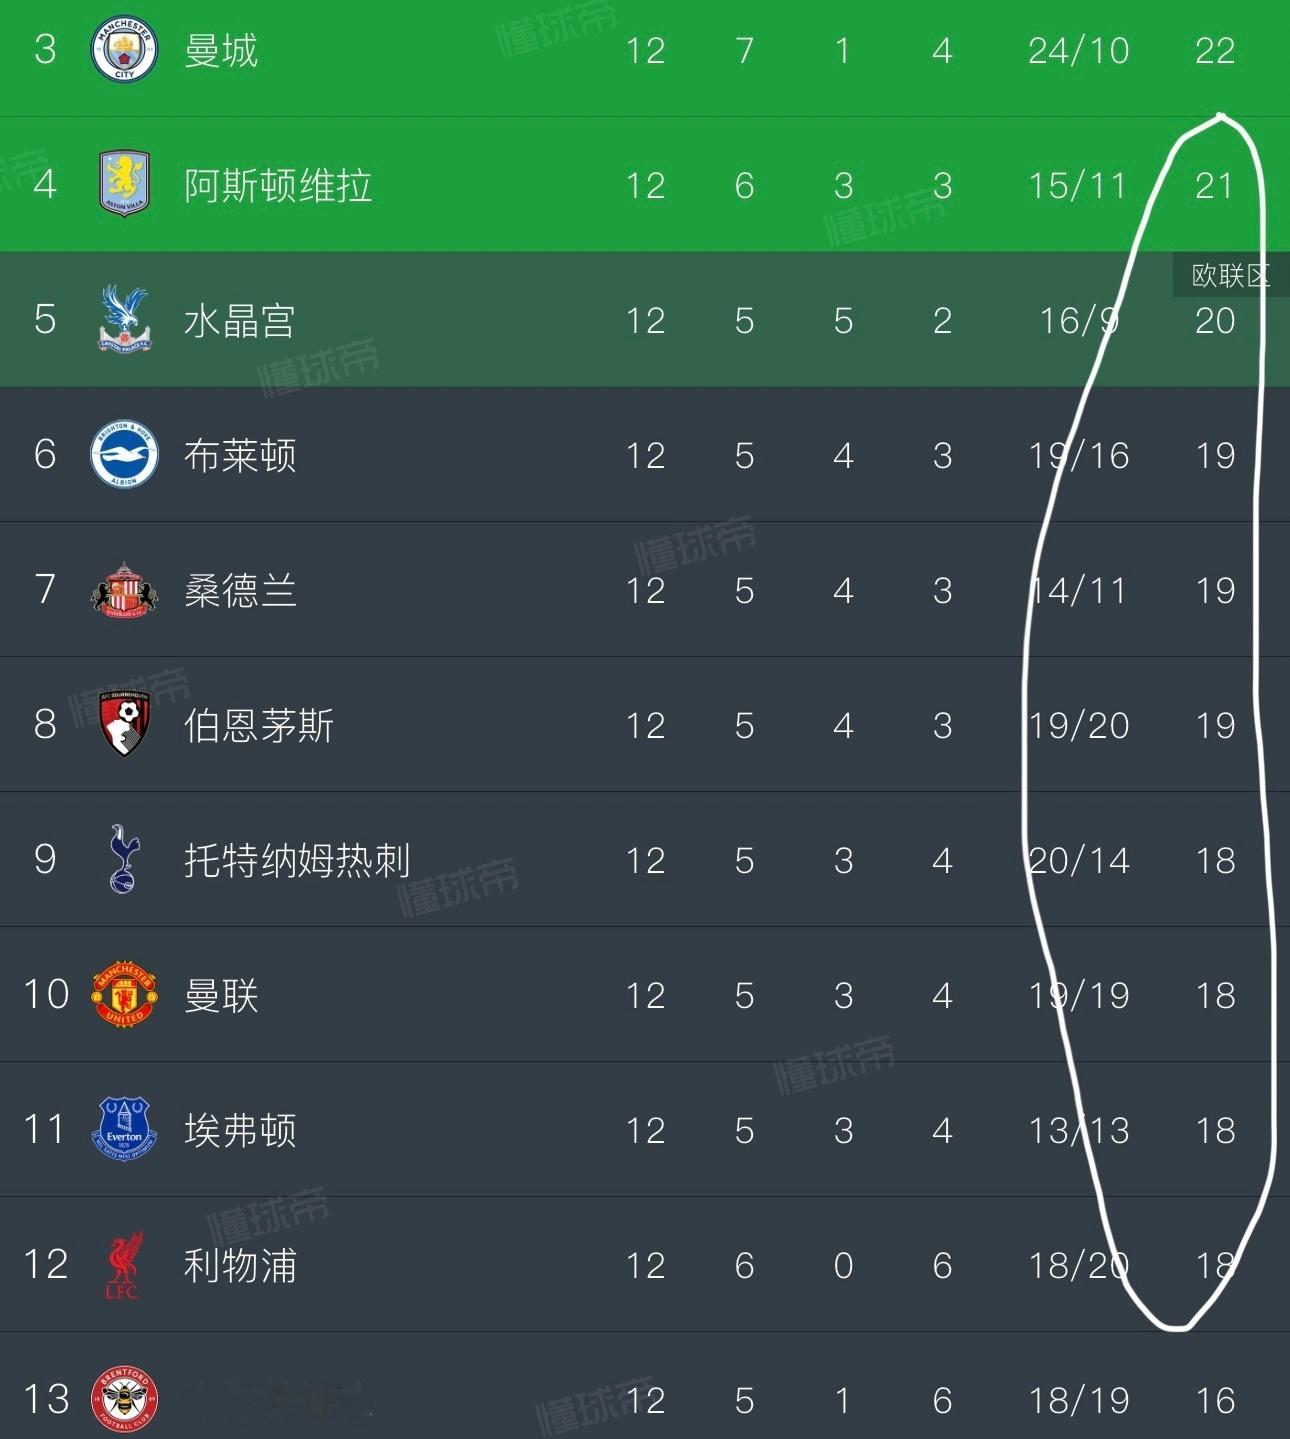Image resolution: width=1290 pixels, height=1439 pixels.
Task: Click the Brighton seagull crest
Action: pyautogui.click(x=124, y=455)
